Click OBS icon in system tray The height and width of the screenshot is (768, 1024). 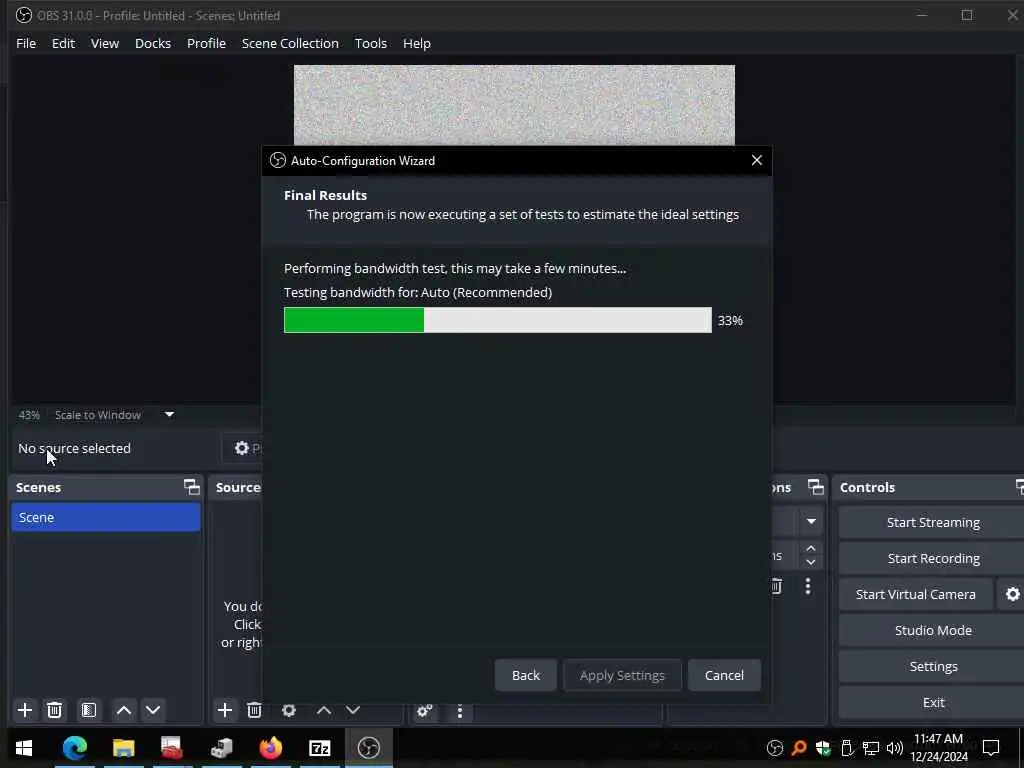pyautogui.click(x=775, y=748)
